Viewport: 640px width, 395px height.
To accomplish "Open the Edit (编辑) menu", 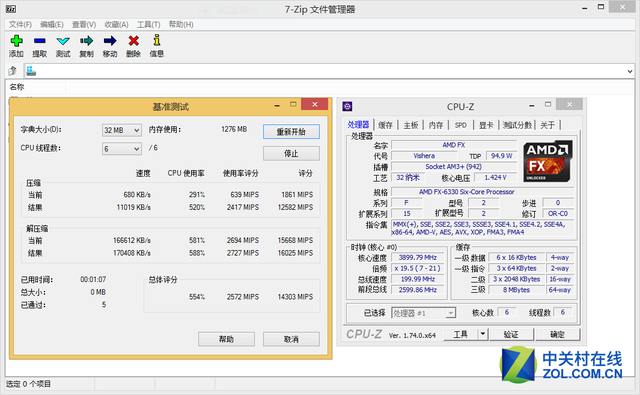I will point(51,24).
